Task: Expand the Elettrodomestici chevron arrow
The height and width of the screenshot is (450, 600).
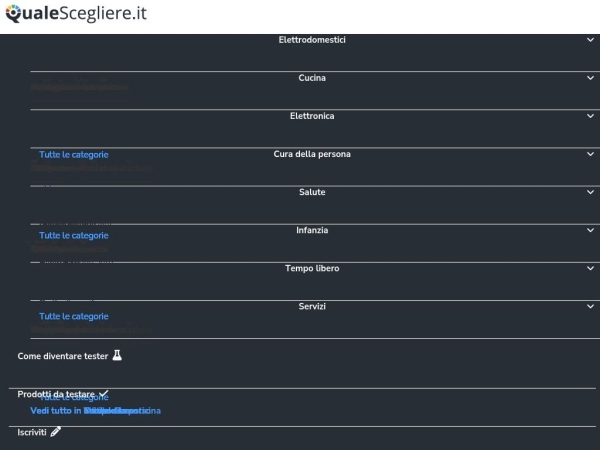Action: tap(590, 40)
